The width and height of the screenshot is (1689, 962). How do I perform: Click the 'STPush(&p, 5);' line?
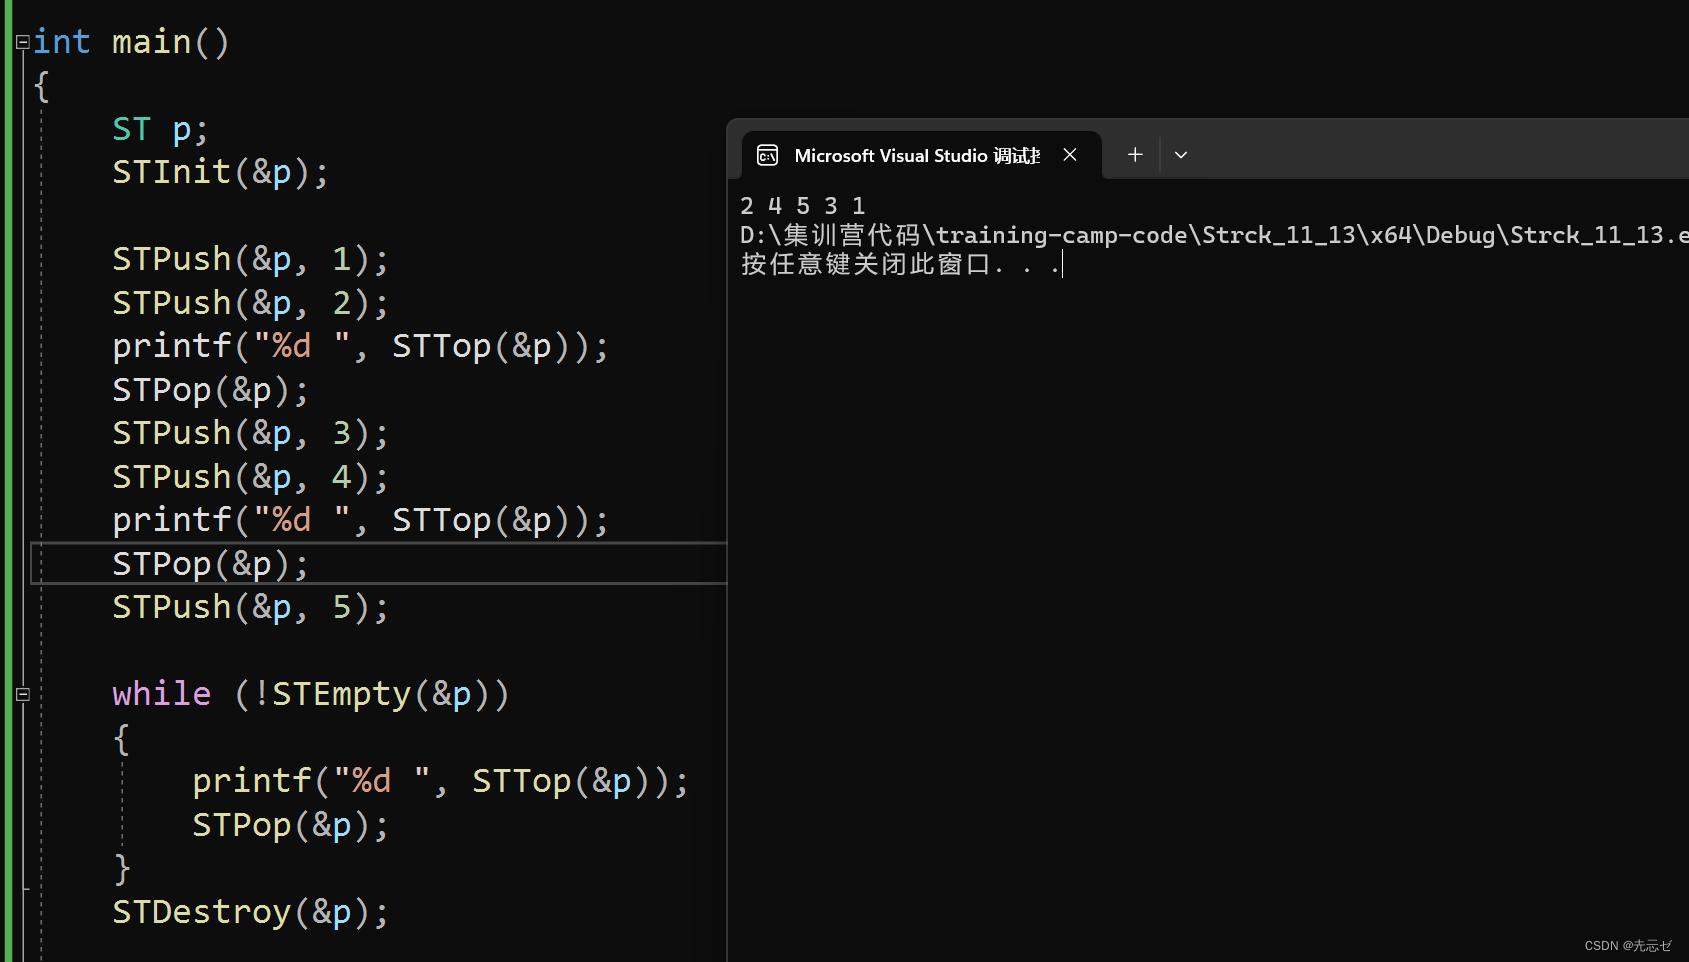(x=250, y=607)
